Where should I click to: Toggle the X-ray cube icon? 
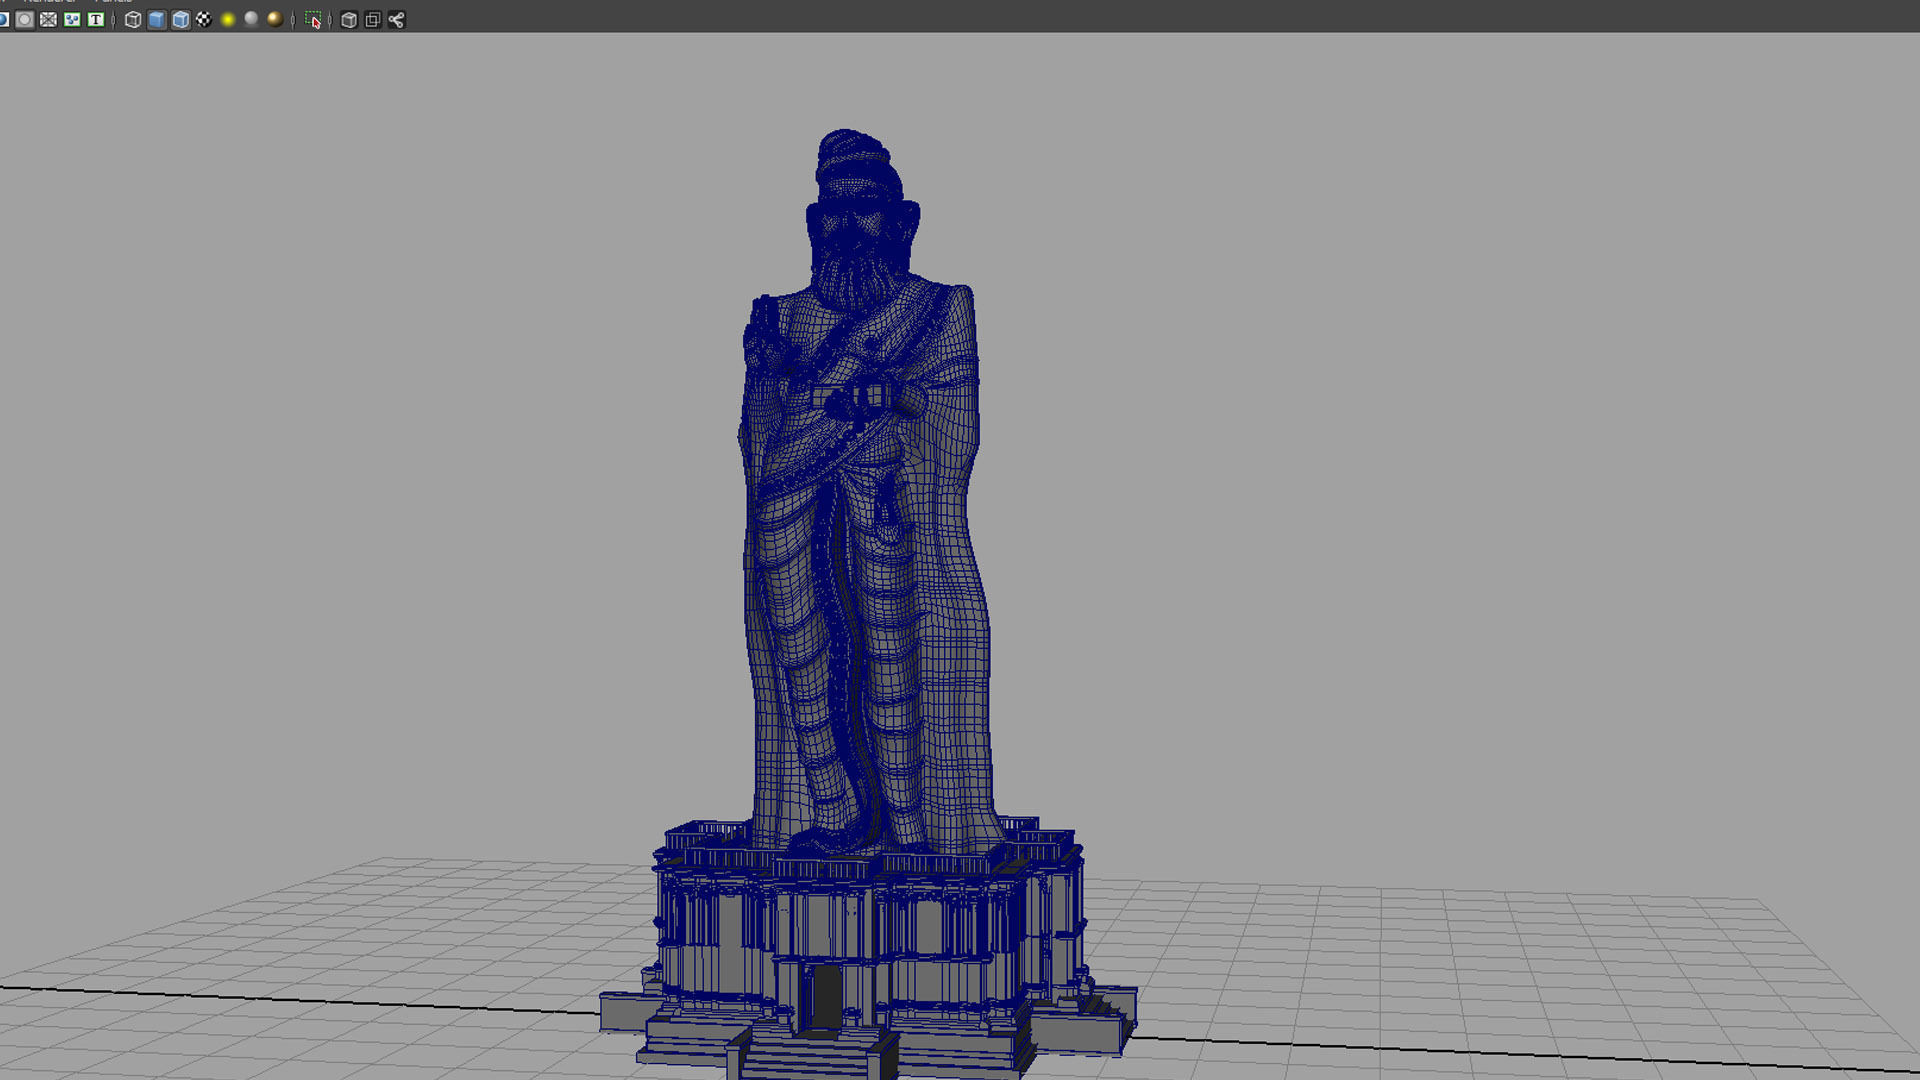tap(349, 19)
